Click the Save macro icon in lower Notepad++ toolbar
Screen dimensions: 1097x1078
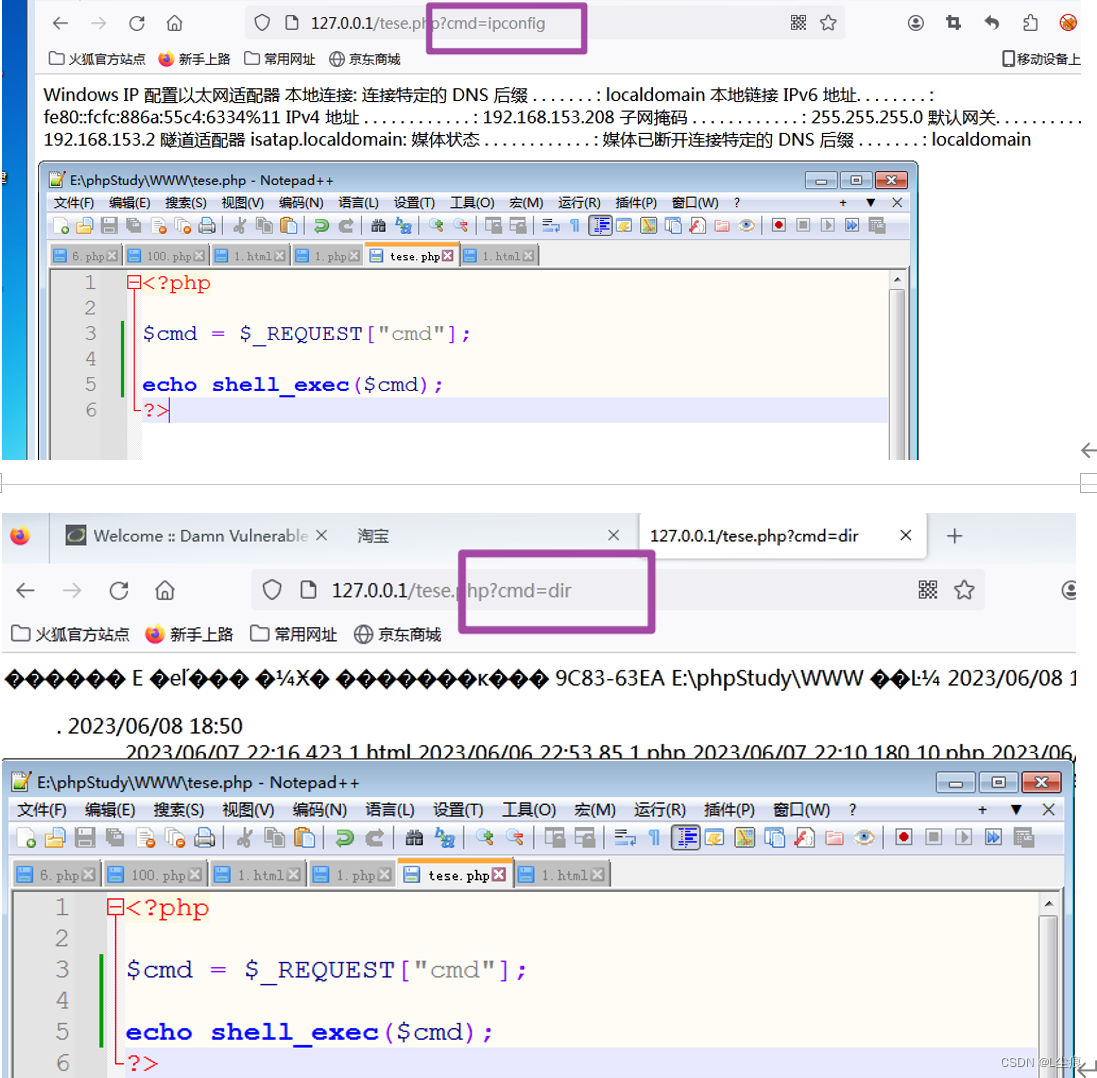click(1024, 837)
